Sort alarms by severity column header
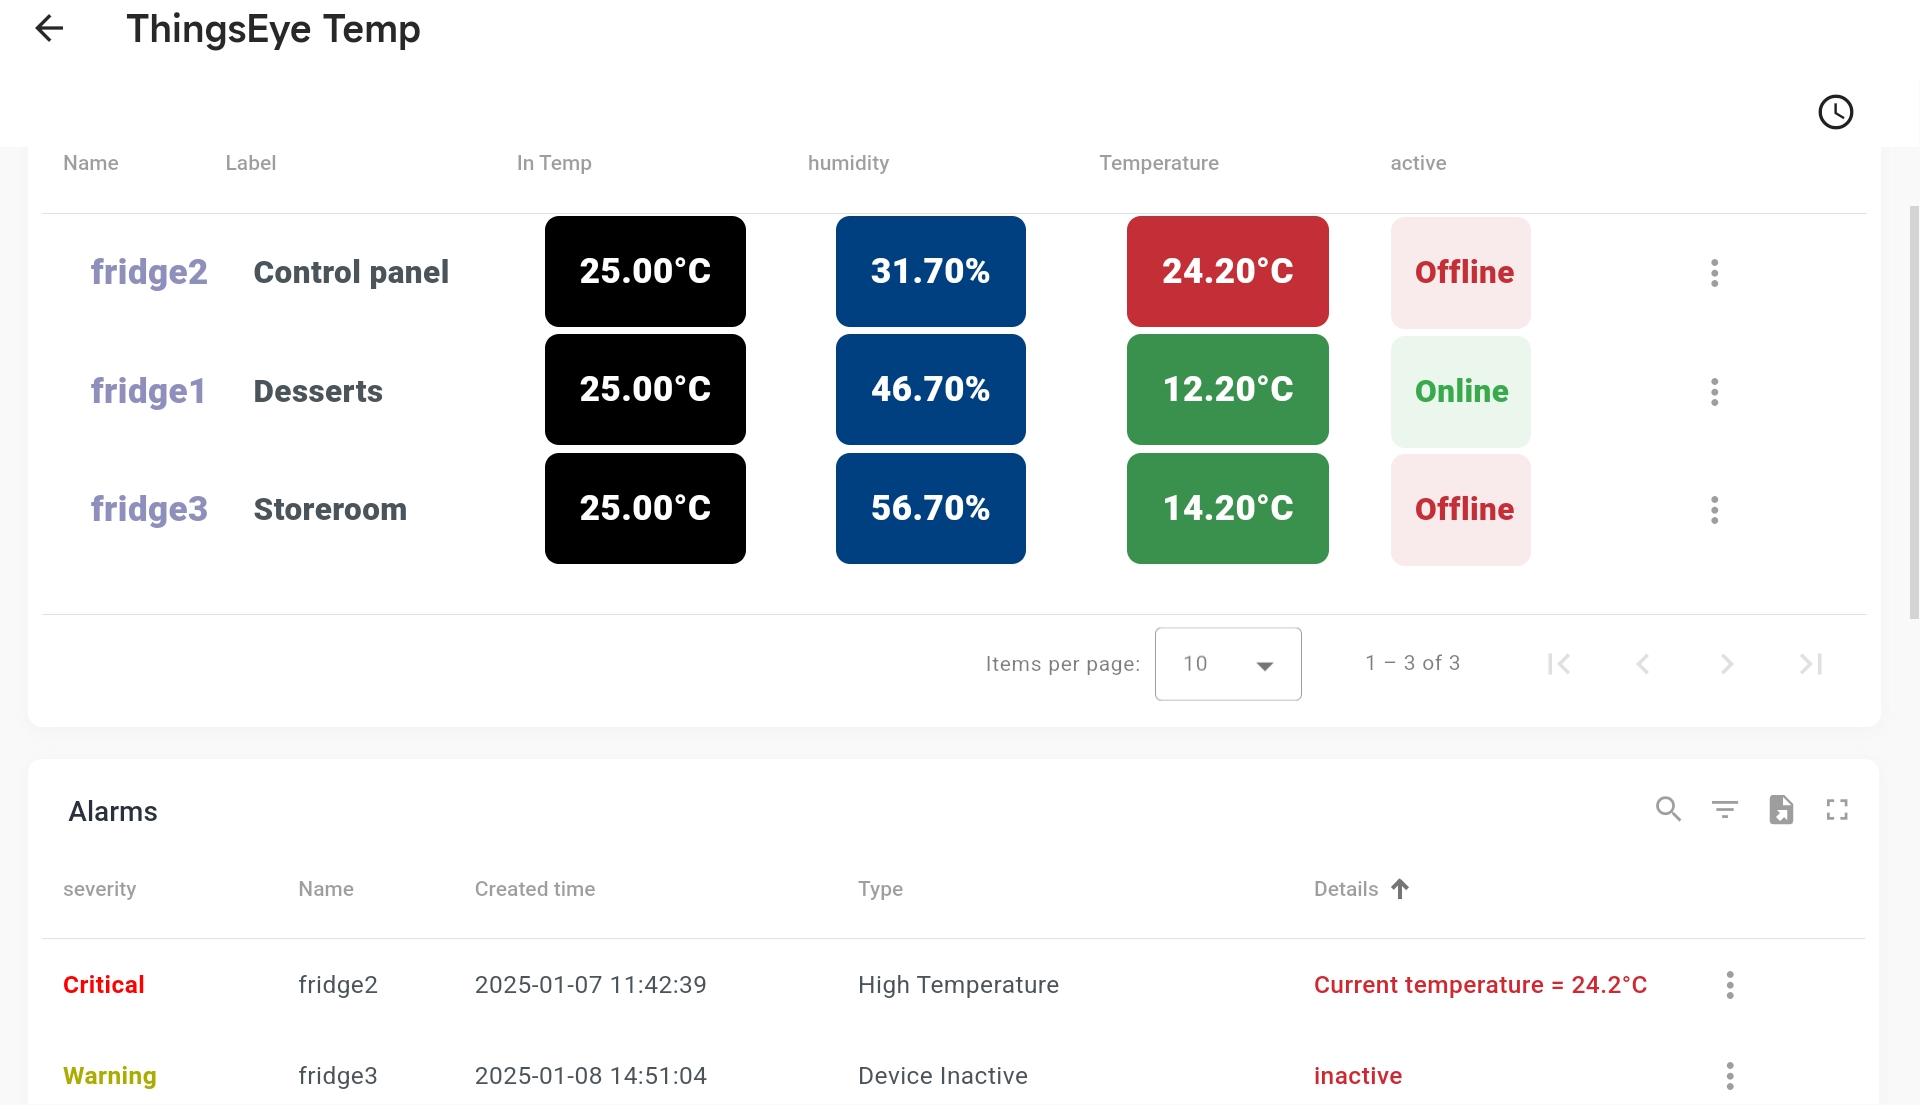The image size is (1920, 1111). pyautogui.click(x=99, y=889)
